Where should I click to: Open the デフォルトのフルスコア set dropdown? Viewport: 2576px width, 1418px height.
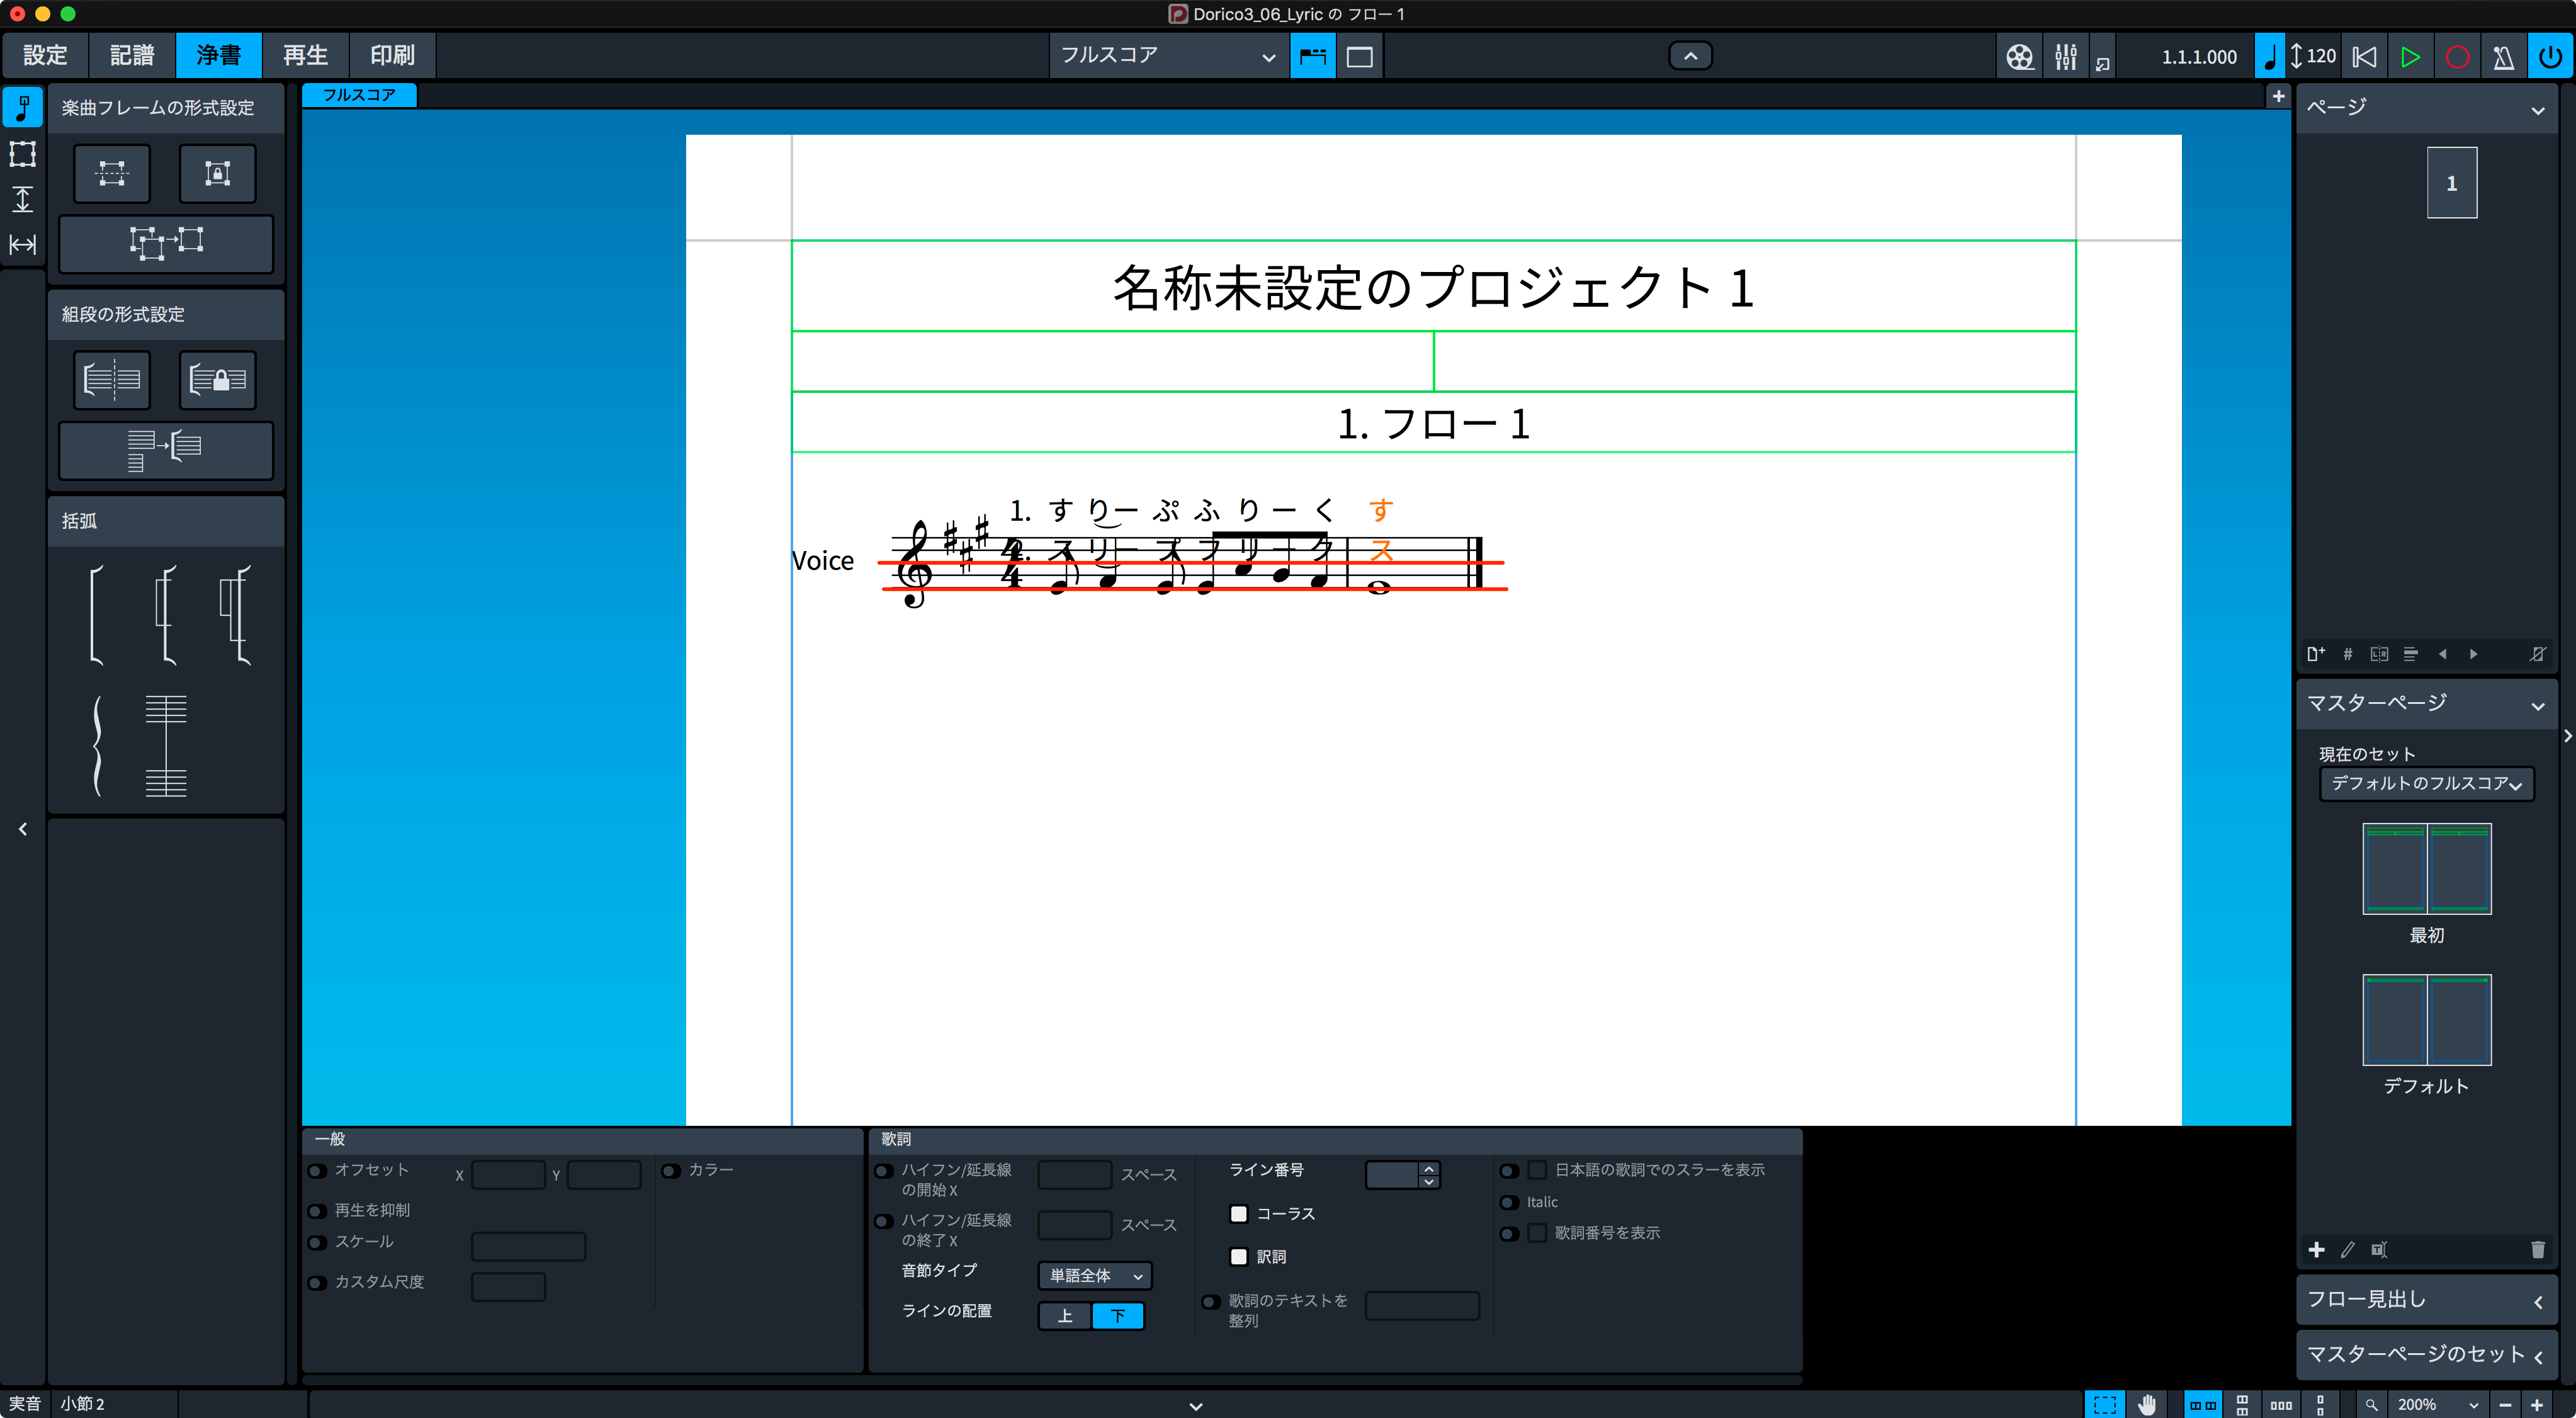click(2427, 784)
